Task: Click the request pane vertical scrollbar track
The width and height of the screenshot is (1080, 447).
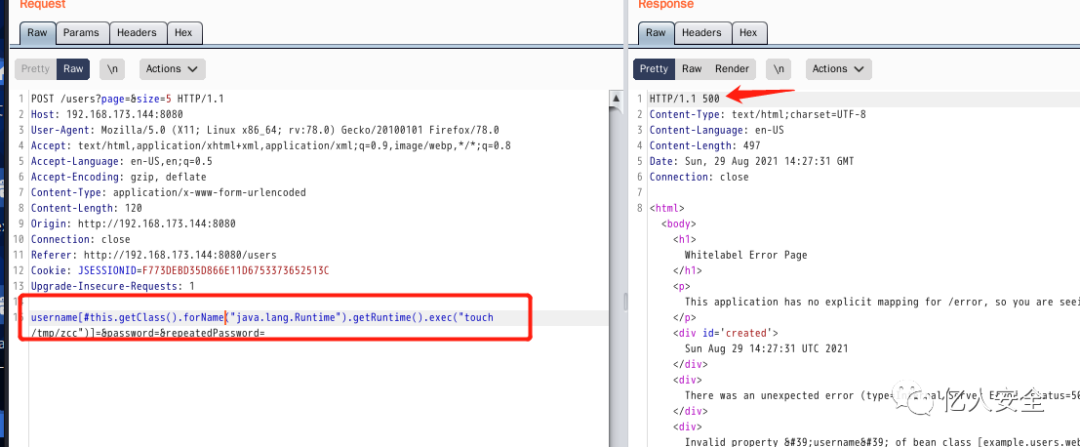Action: (x=616, y=276)
